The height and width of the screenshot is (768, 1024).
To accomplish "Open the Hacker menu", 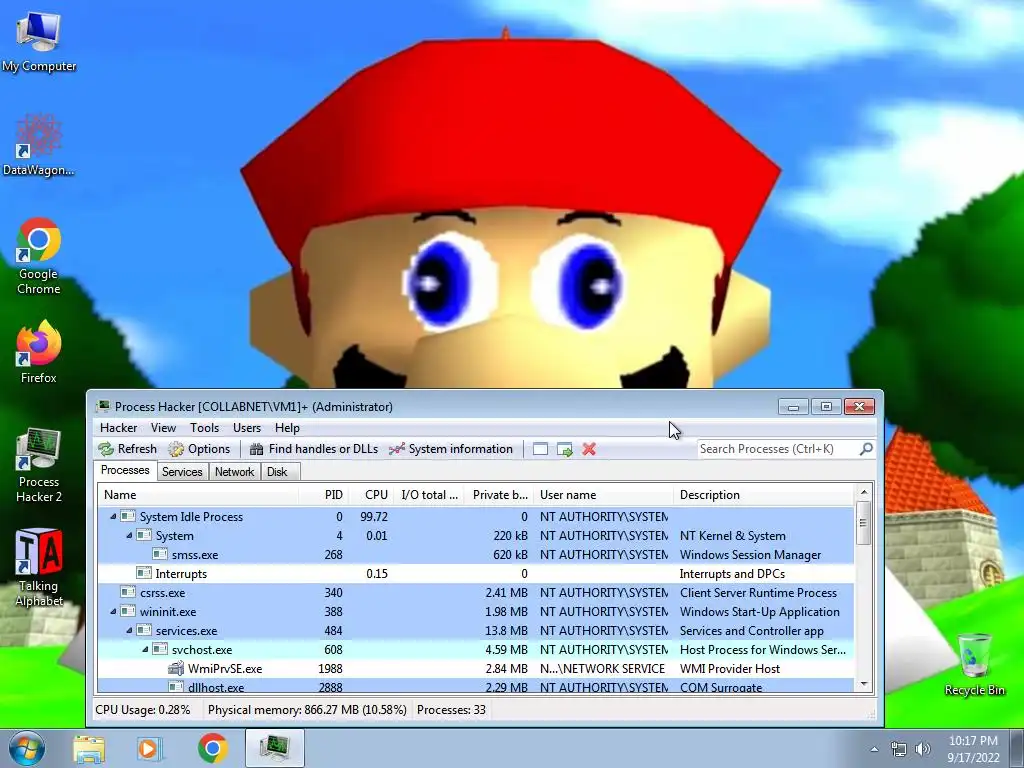I will pyautogui.click(x=118, y=428).
